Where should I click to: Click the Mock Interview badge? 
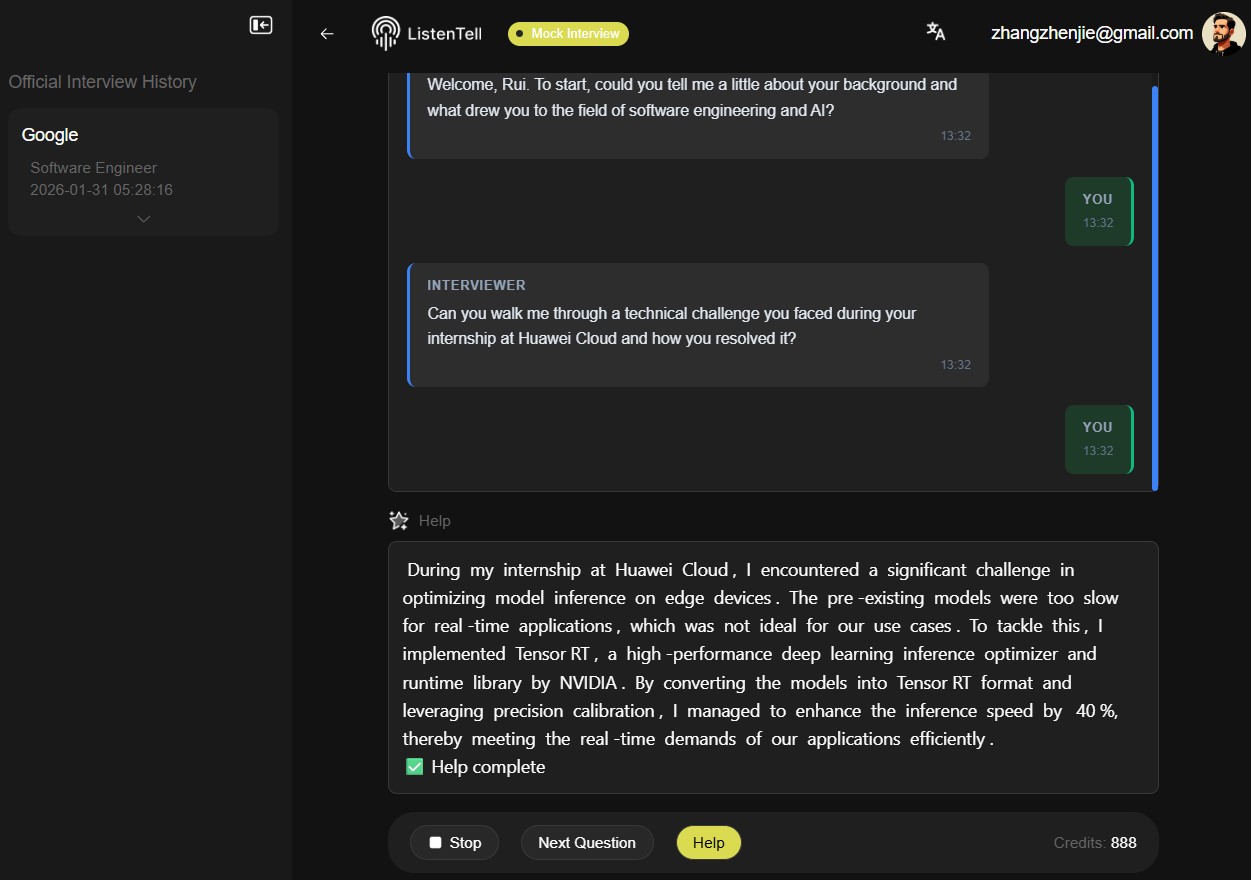click(x=568, y=34)
